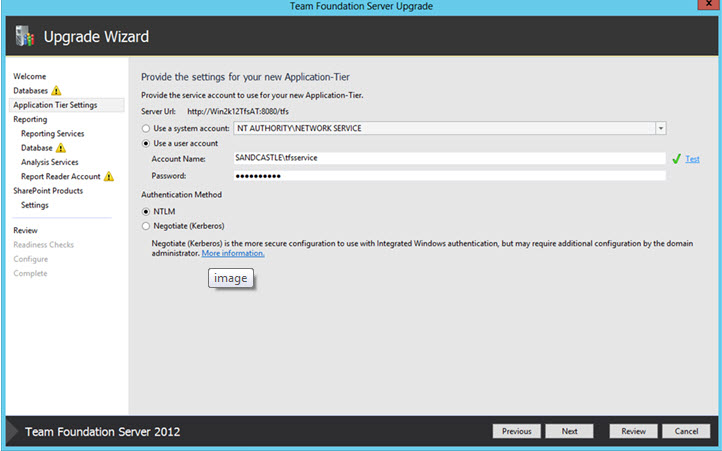Viewport: 722px width, 451px height.
Task: Open the Database step under Reporting
Action: point(36,148)
